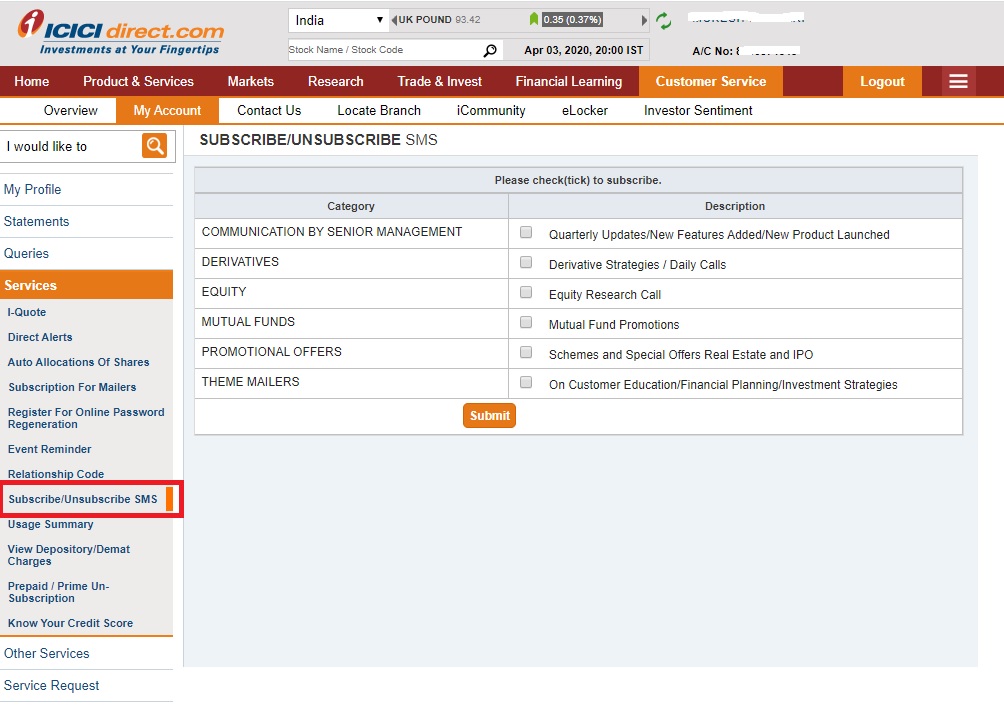This screenshot has height=708, width=1004.
Task: Open Investor Sentiment tab
Action: tap(698, 111)
